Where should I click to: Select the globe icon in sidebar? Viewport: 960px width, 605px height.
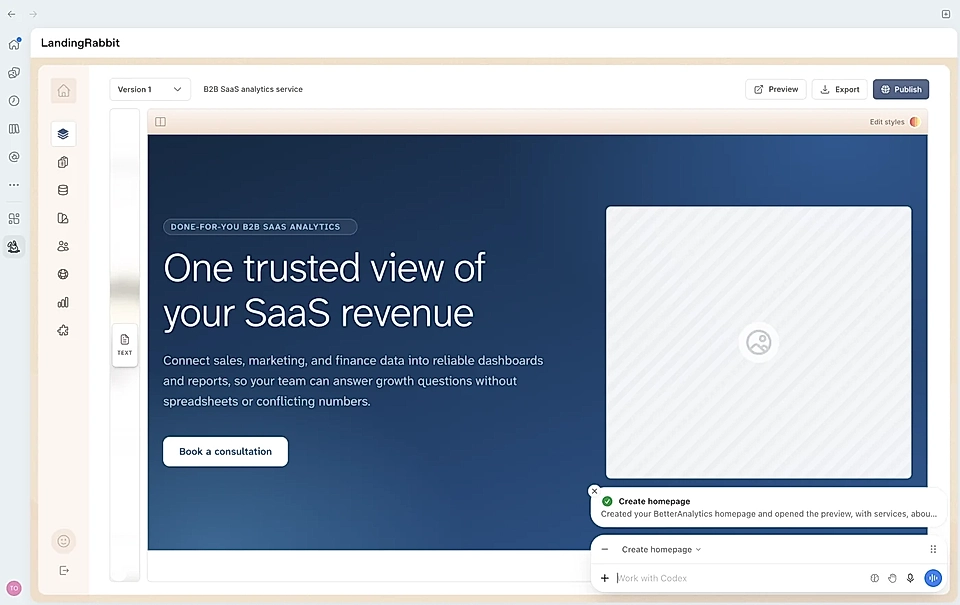[x=63, y=274]
